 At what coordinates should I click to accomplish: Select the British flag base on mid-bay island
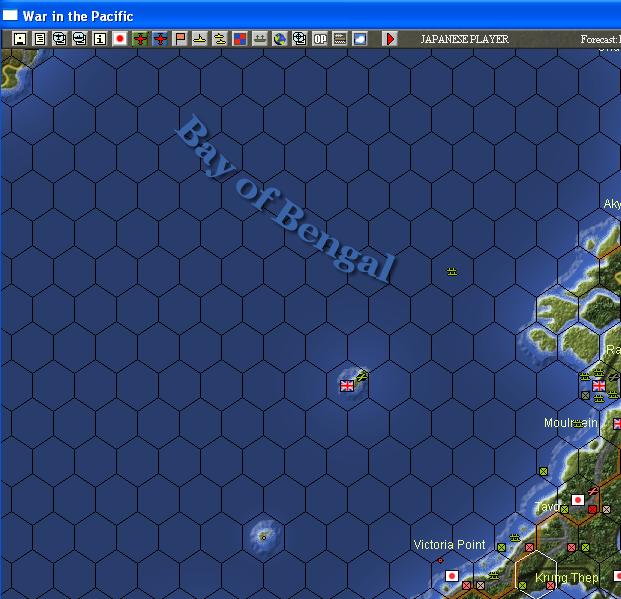(347, 385)
